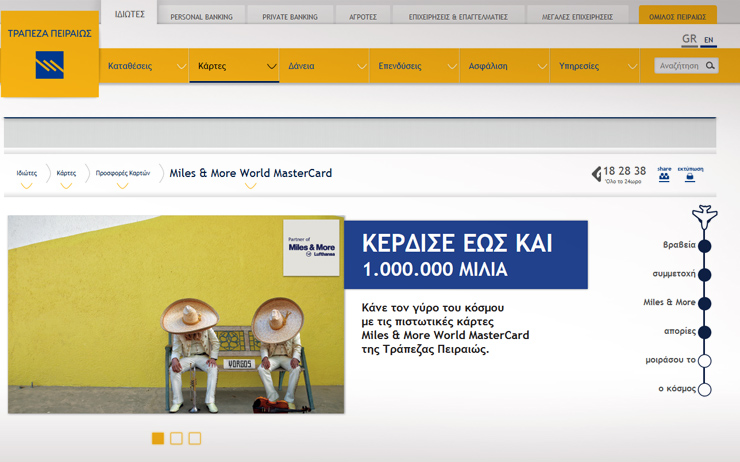This screenshot has width=740, height=462.
Task: Click the βραβεία timeline label
Action: [x=679, y=245]
